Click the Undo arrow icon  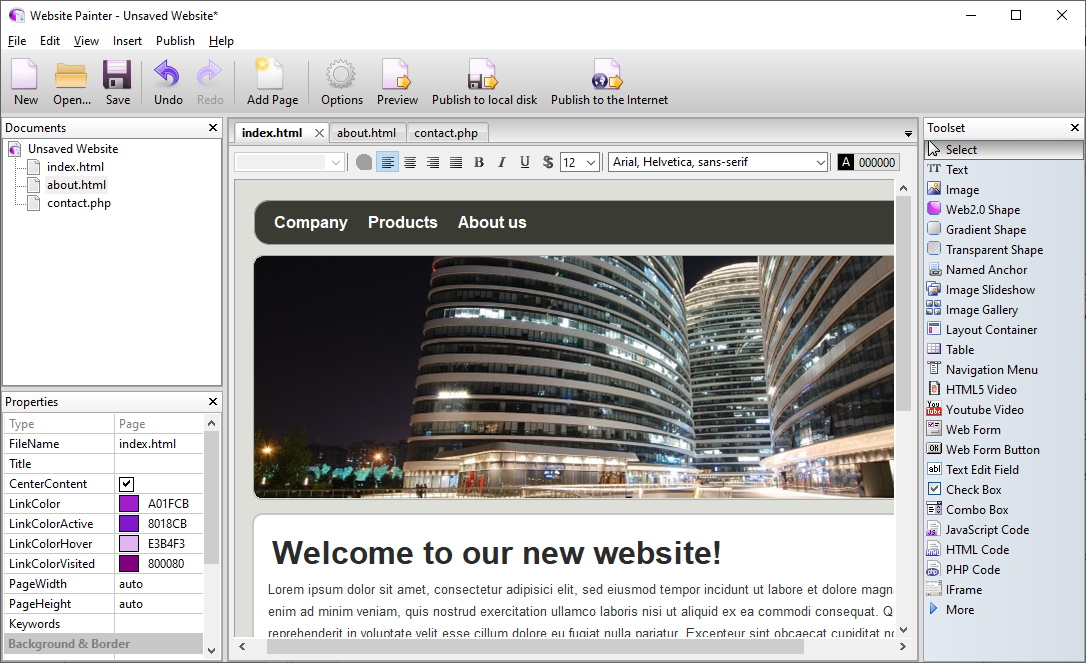click(167, 74)
